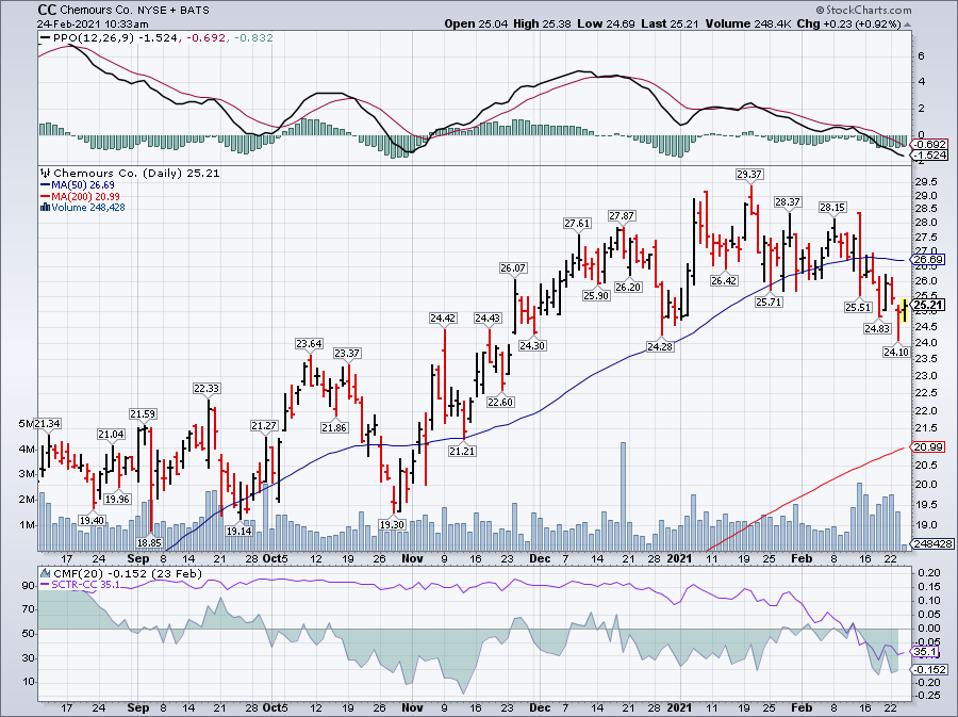
Task: Click the 24-Feb-2021 10:33am timestamp
Action: point(93,24)
